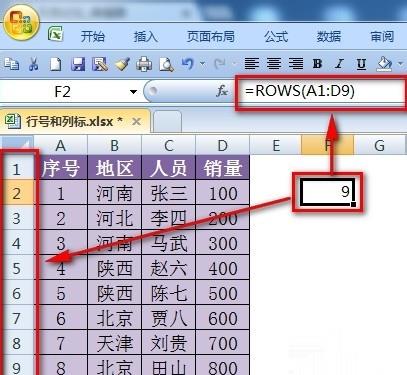Screen dimensions: 407x375
Task: Select row 1 header
Action: click(17, 169)
